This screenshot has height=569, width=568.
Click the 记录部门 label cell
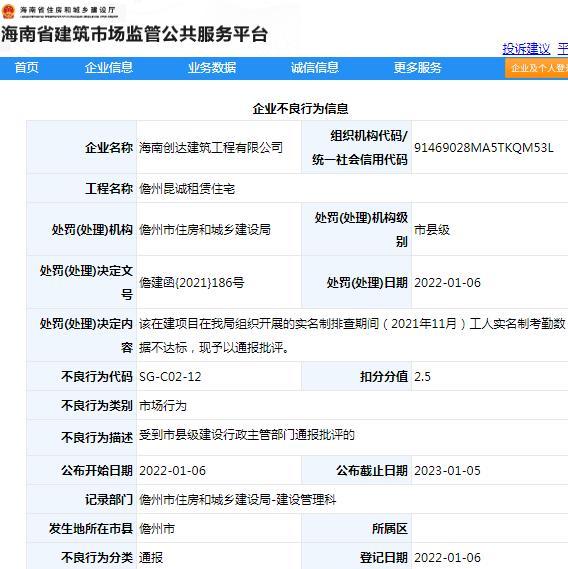tap(81, 500)
